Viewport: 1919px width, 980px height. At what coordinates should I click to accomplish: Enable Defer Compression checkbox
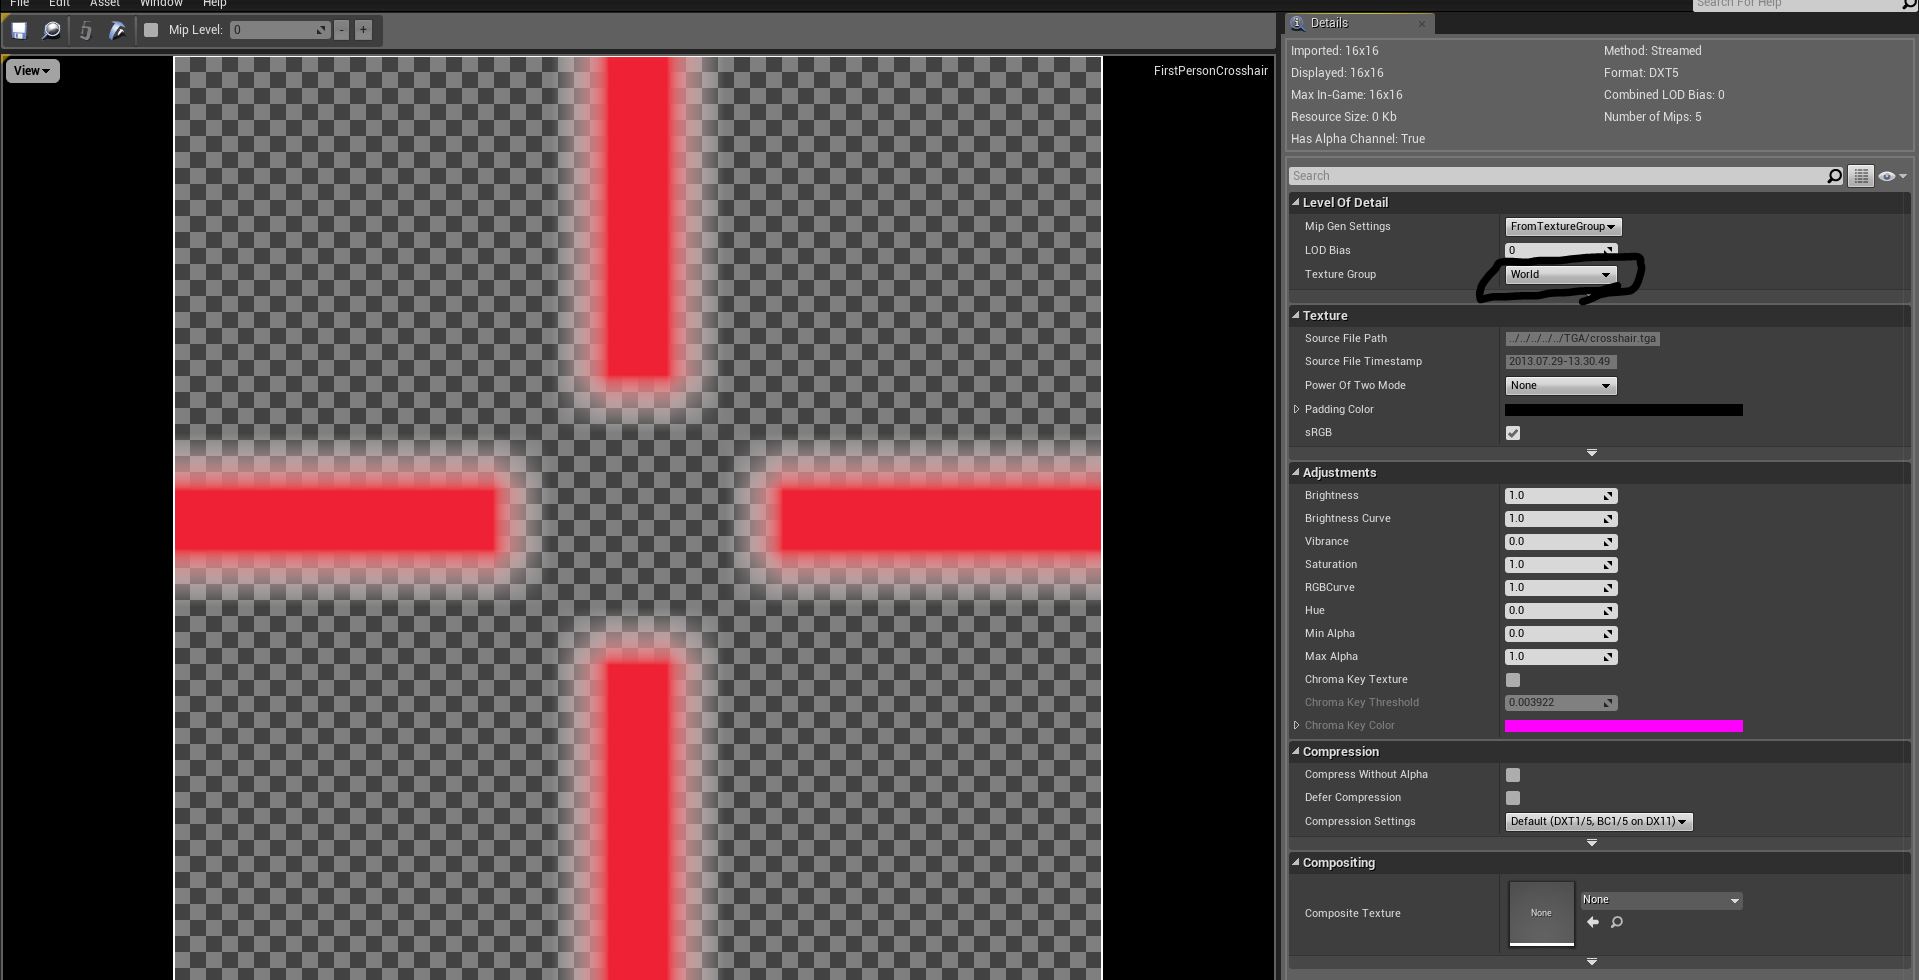tap(1513, 798)
